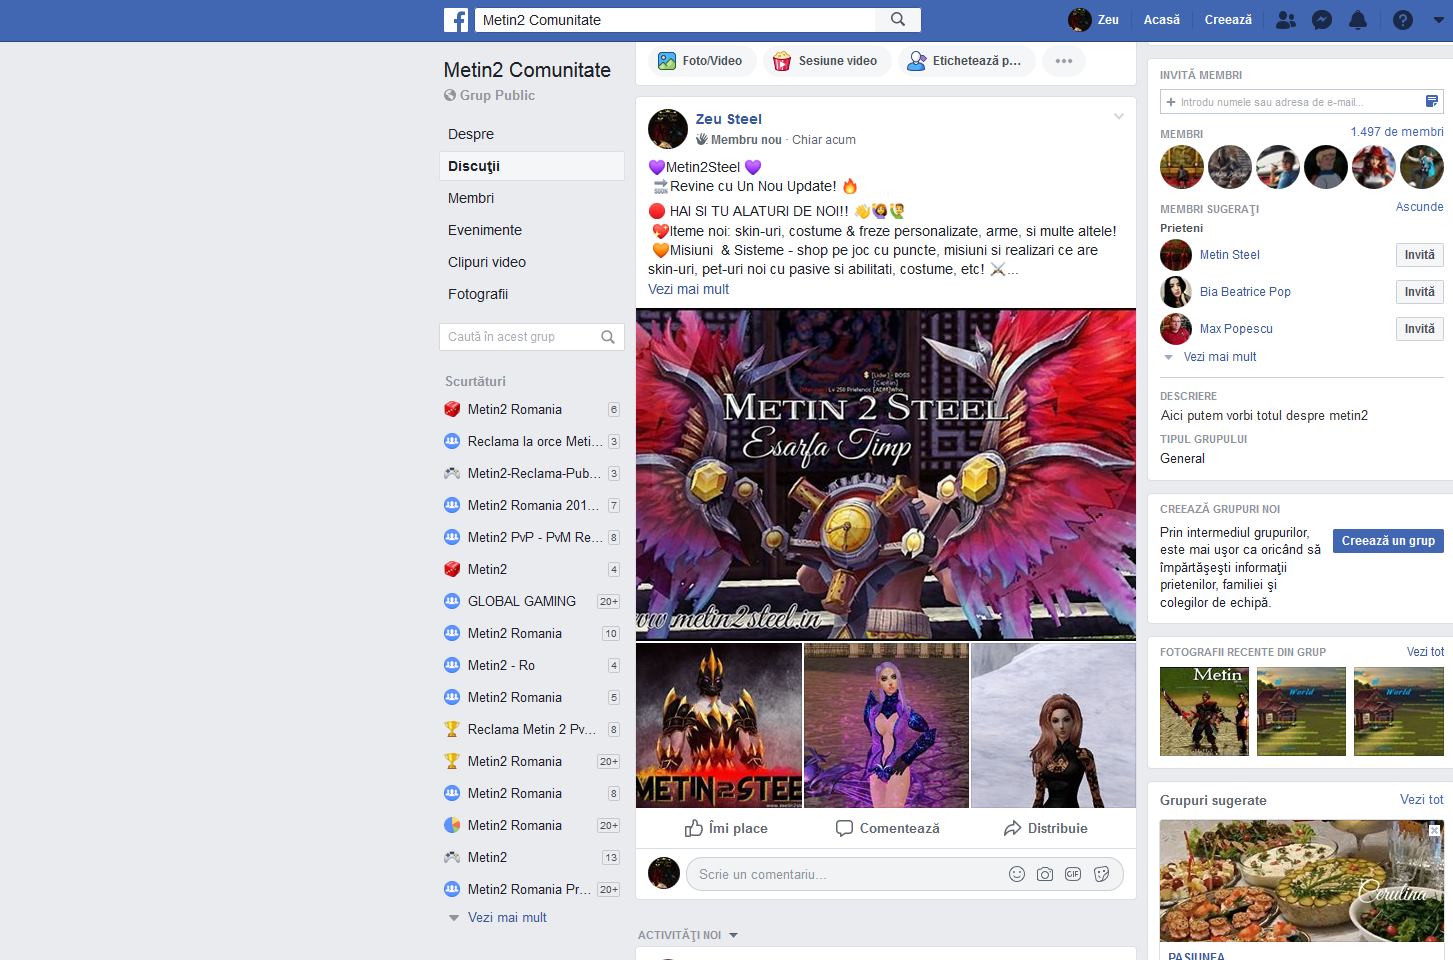Click Comentează on the post

click(888, 828)
